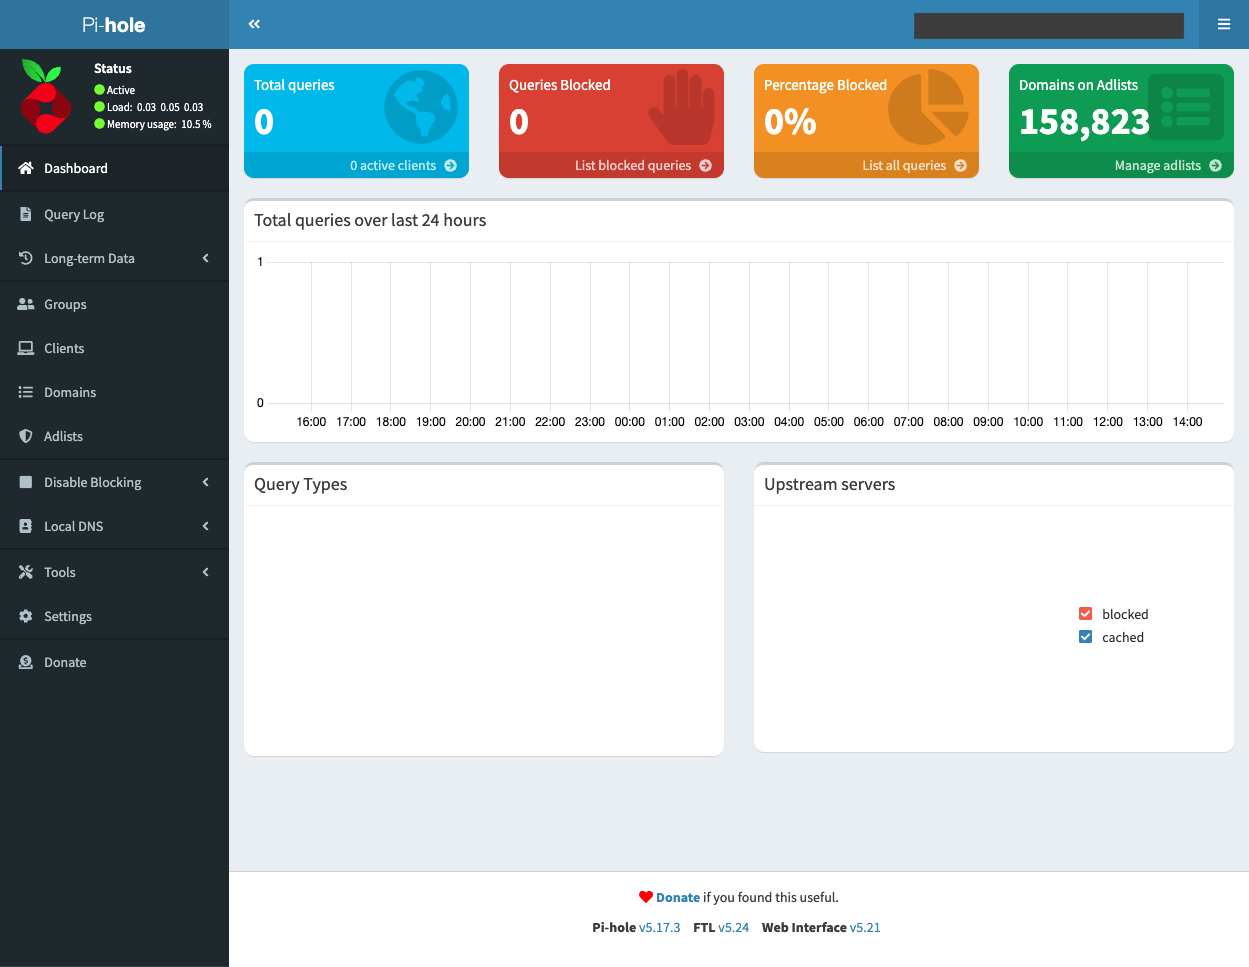Viewport: 1249px width, 967px height.
Task: Expand Local DNS submenu chevron
Action: click(x=206, y=526)
